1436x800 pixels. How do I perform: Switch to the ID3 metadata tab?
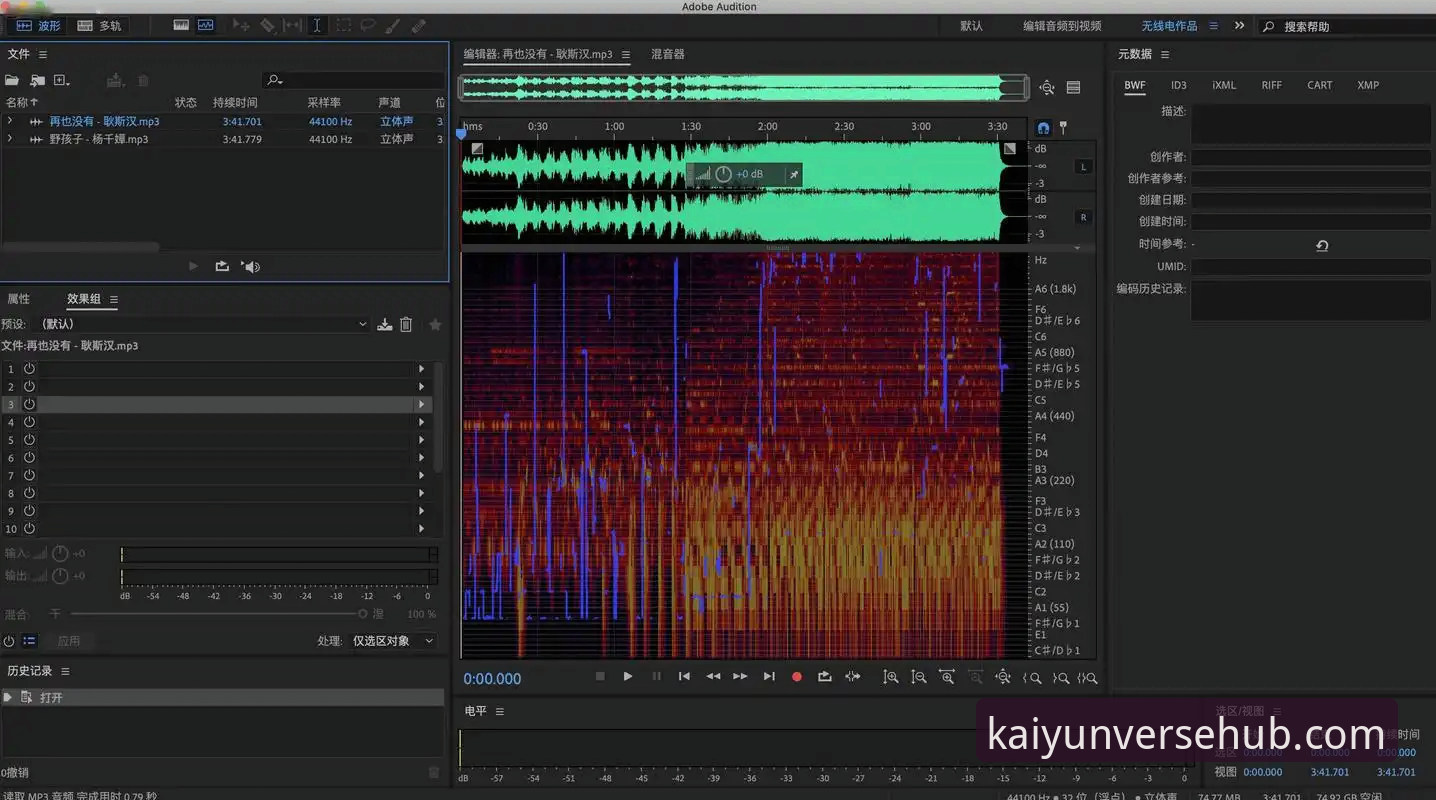point(1179,85)
